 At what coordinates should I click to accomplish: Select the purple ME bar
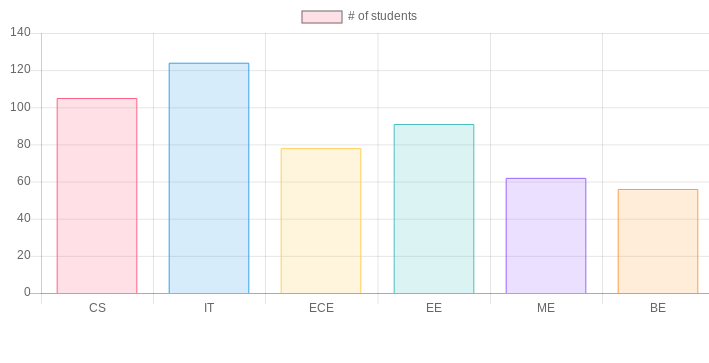[x=546, y=236]
